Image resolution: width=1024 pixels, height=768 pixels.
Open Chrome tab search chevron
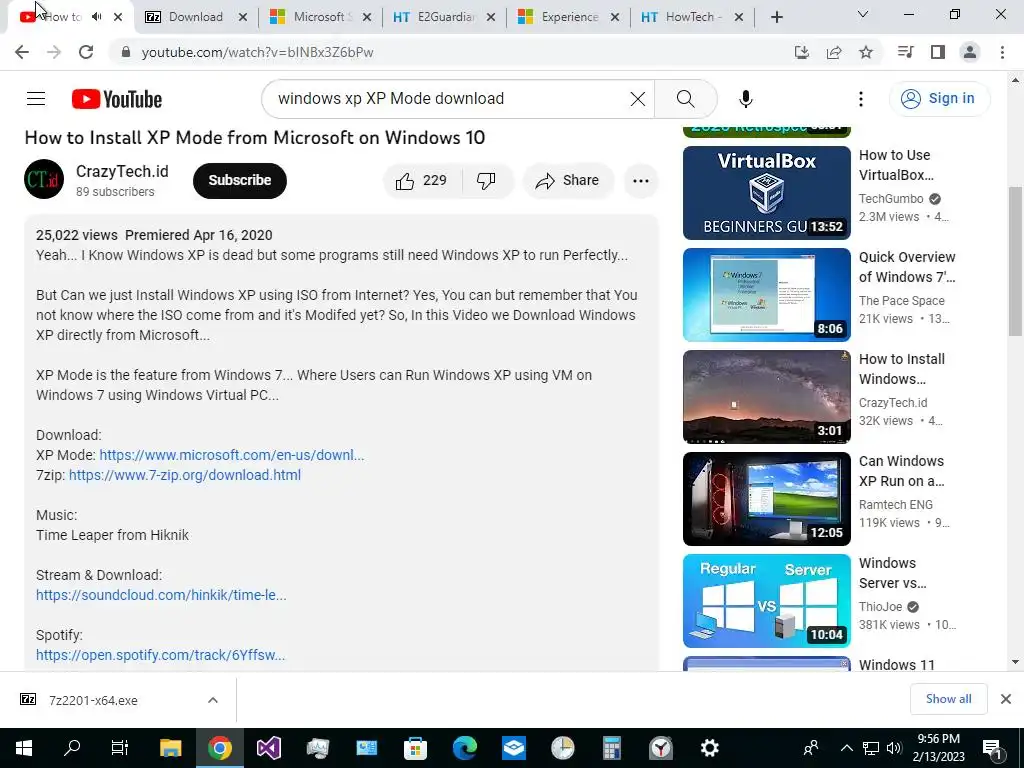(863, 14)
